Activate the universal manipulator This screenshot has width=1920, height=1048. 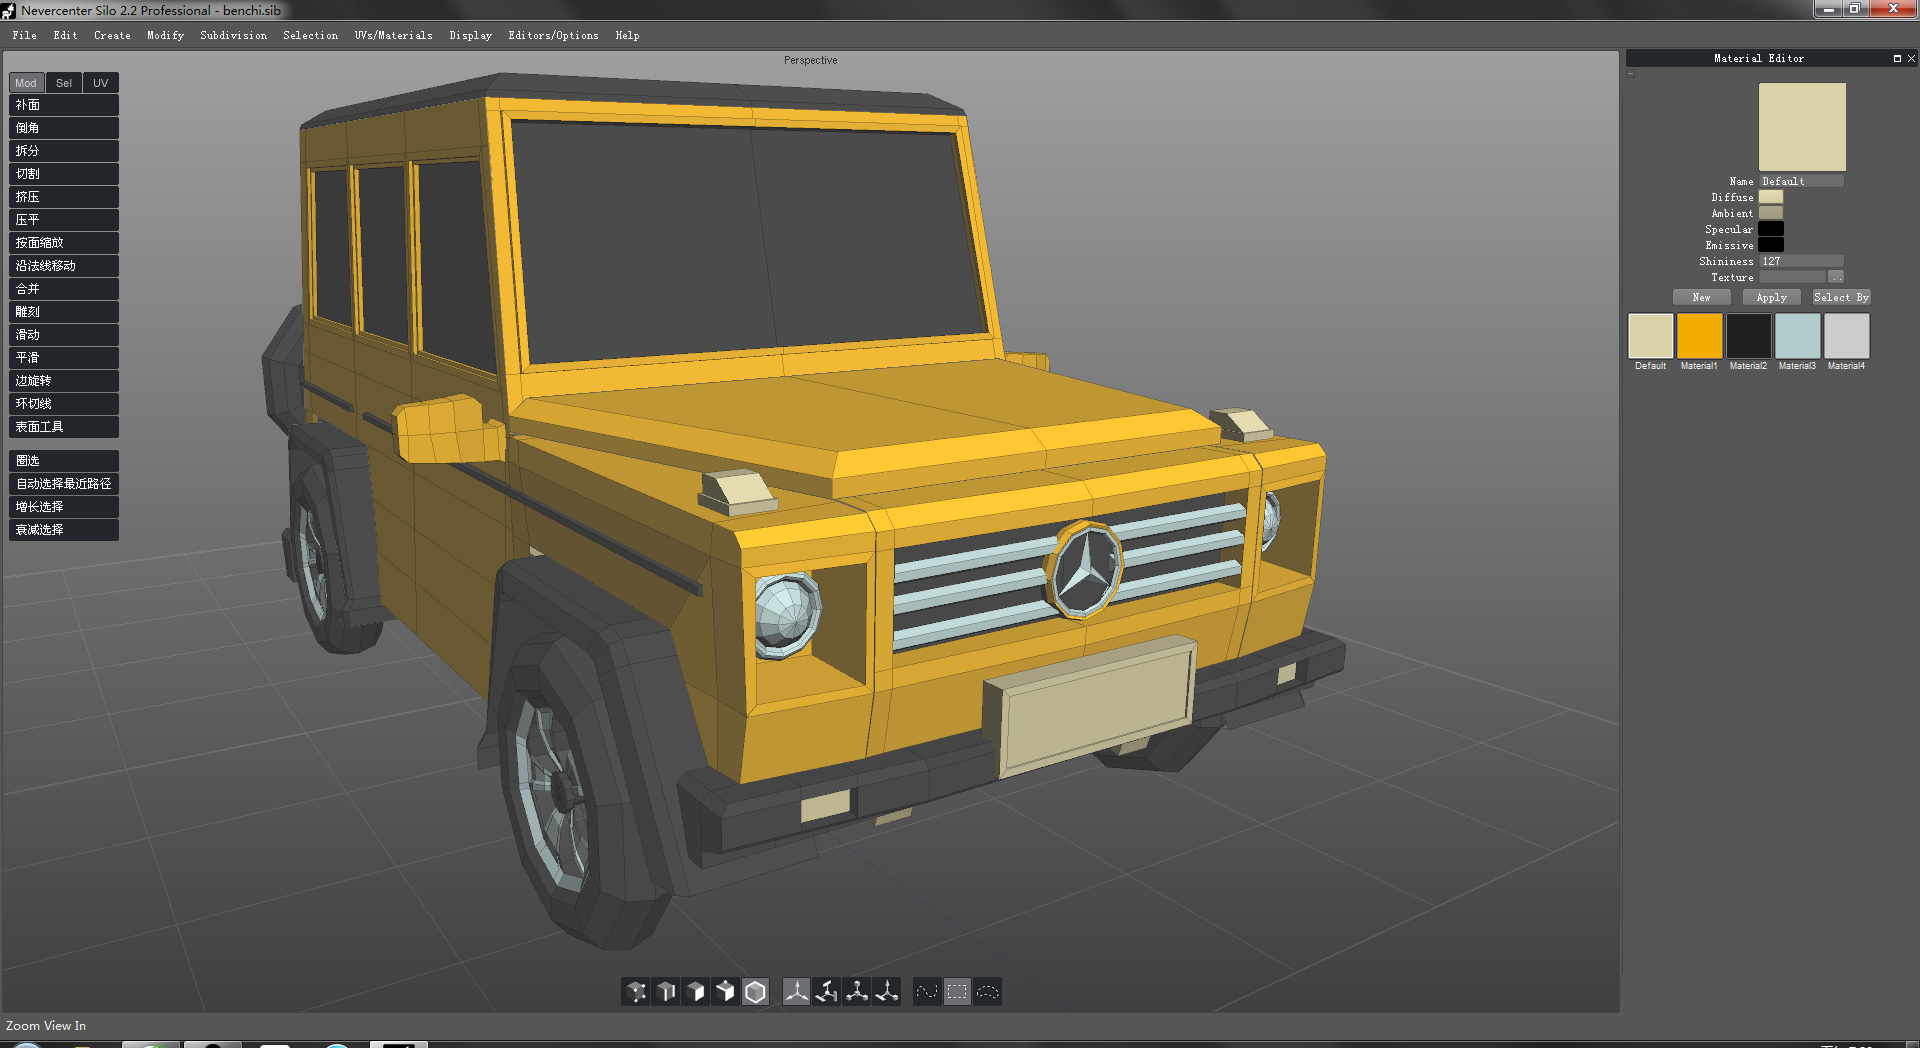pyautogui.click(x=887, y=992)
